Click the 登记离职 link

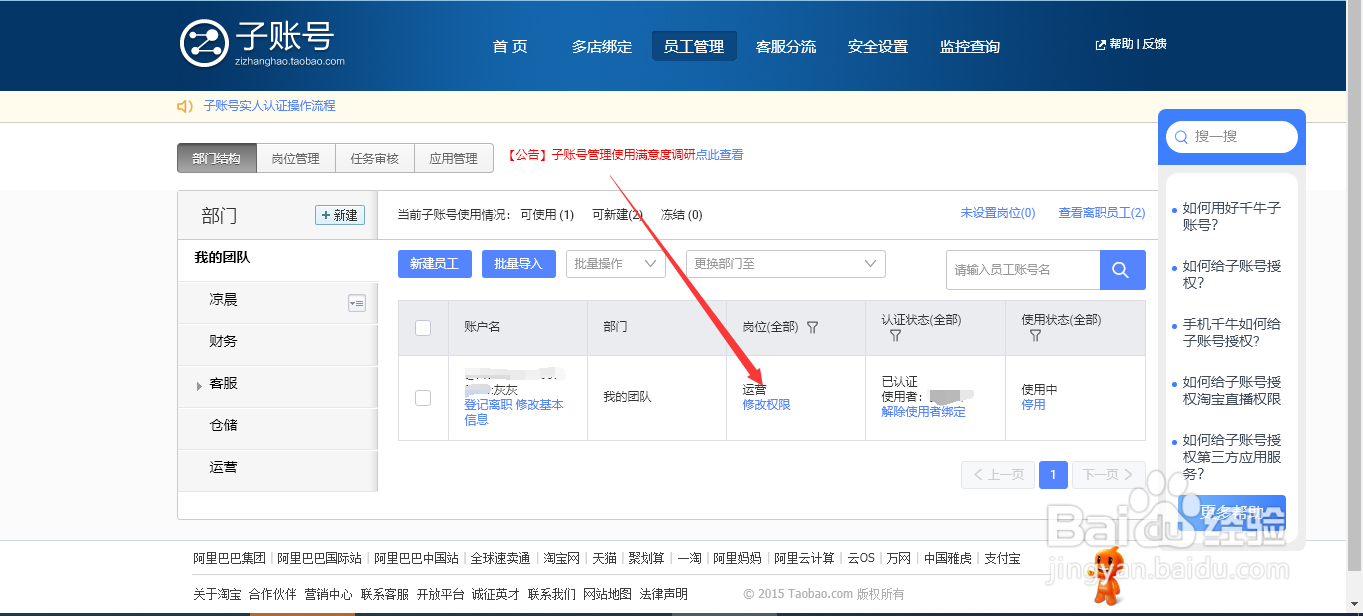click(x=488, y=405)
